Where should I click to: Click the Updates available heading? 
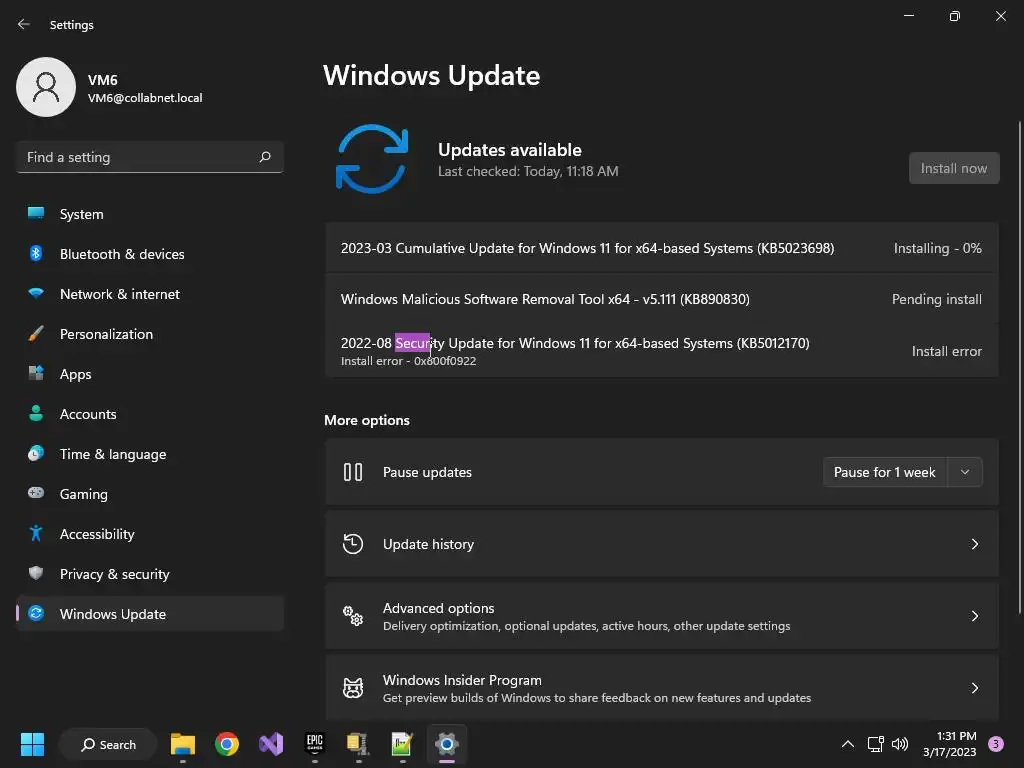(509, 150)
